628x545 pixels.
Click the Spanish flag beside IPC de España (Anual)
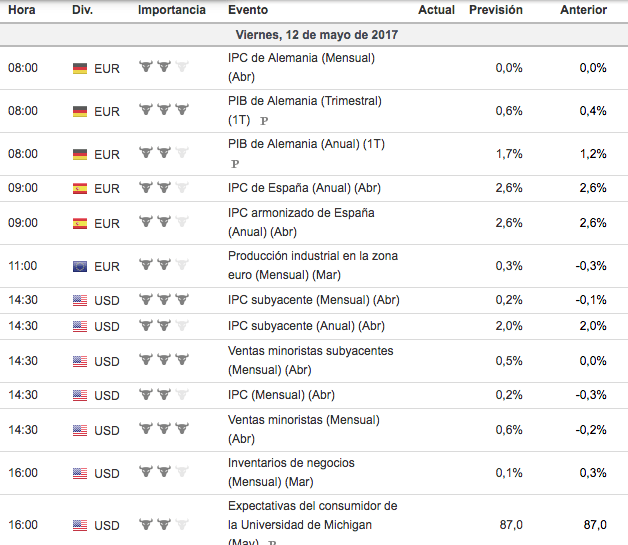80,188
